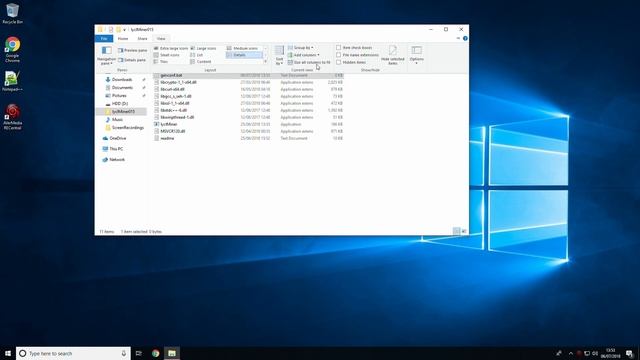
Task: Open Notepad++ desktop shortcut
Action: (x=12, y=81)
